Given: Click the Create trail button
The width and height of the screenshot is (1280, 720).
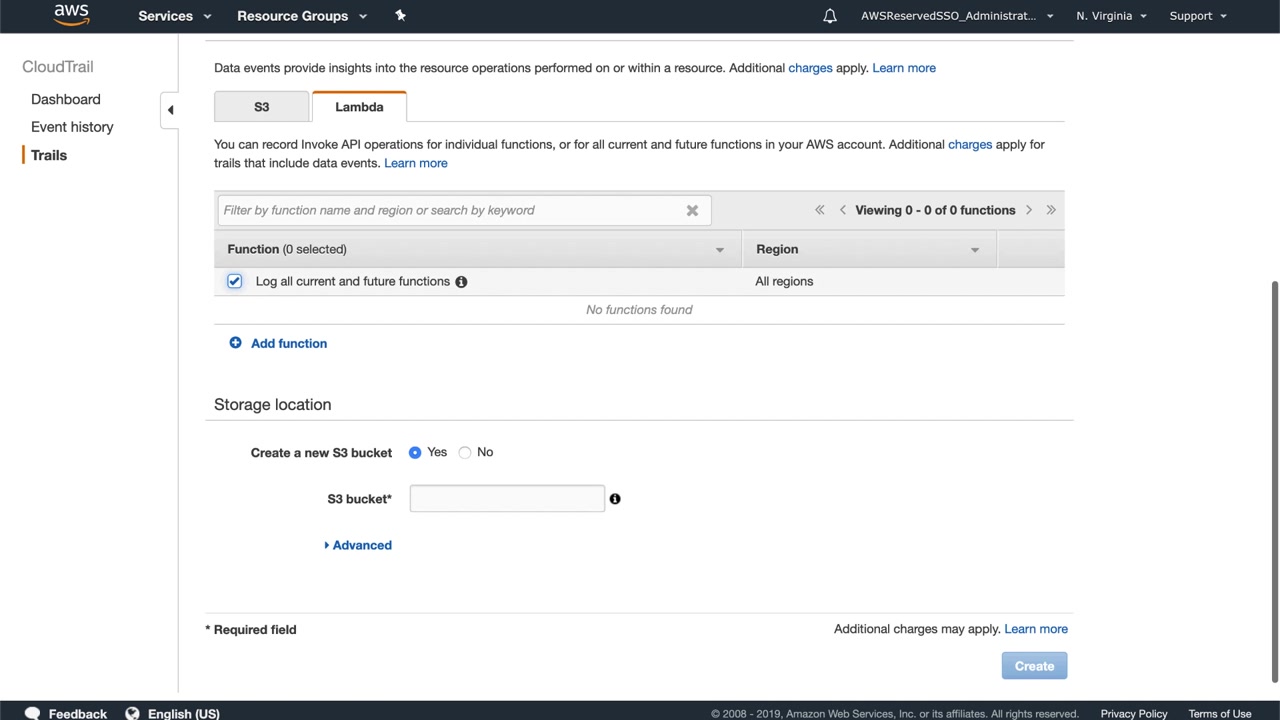Looking at the screenshot, I should click(1034, 666).
